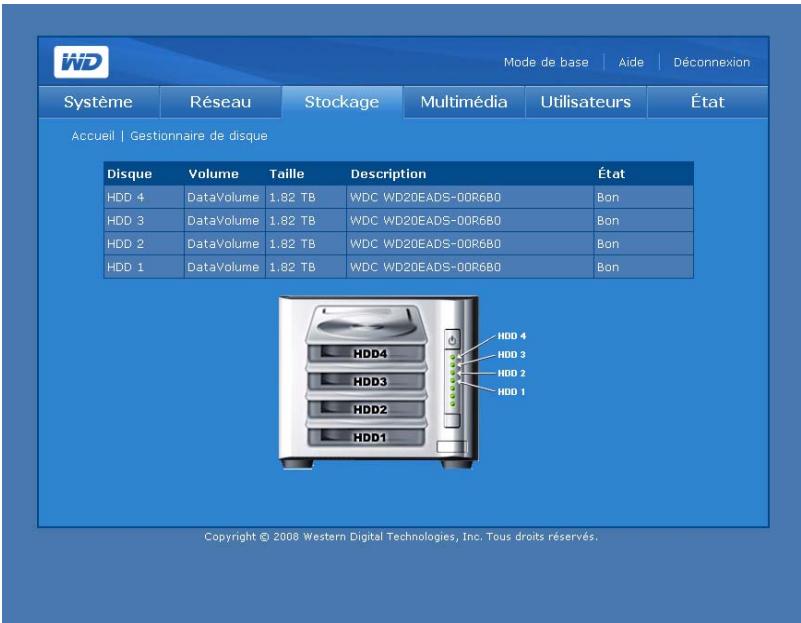Open the Système tab
The height and width of the screenshot is (623, 801).
click(99, 102)
